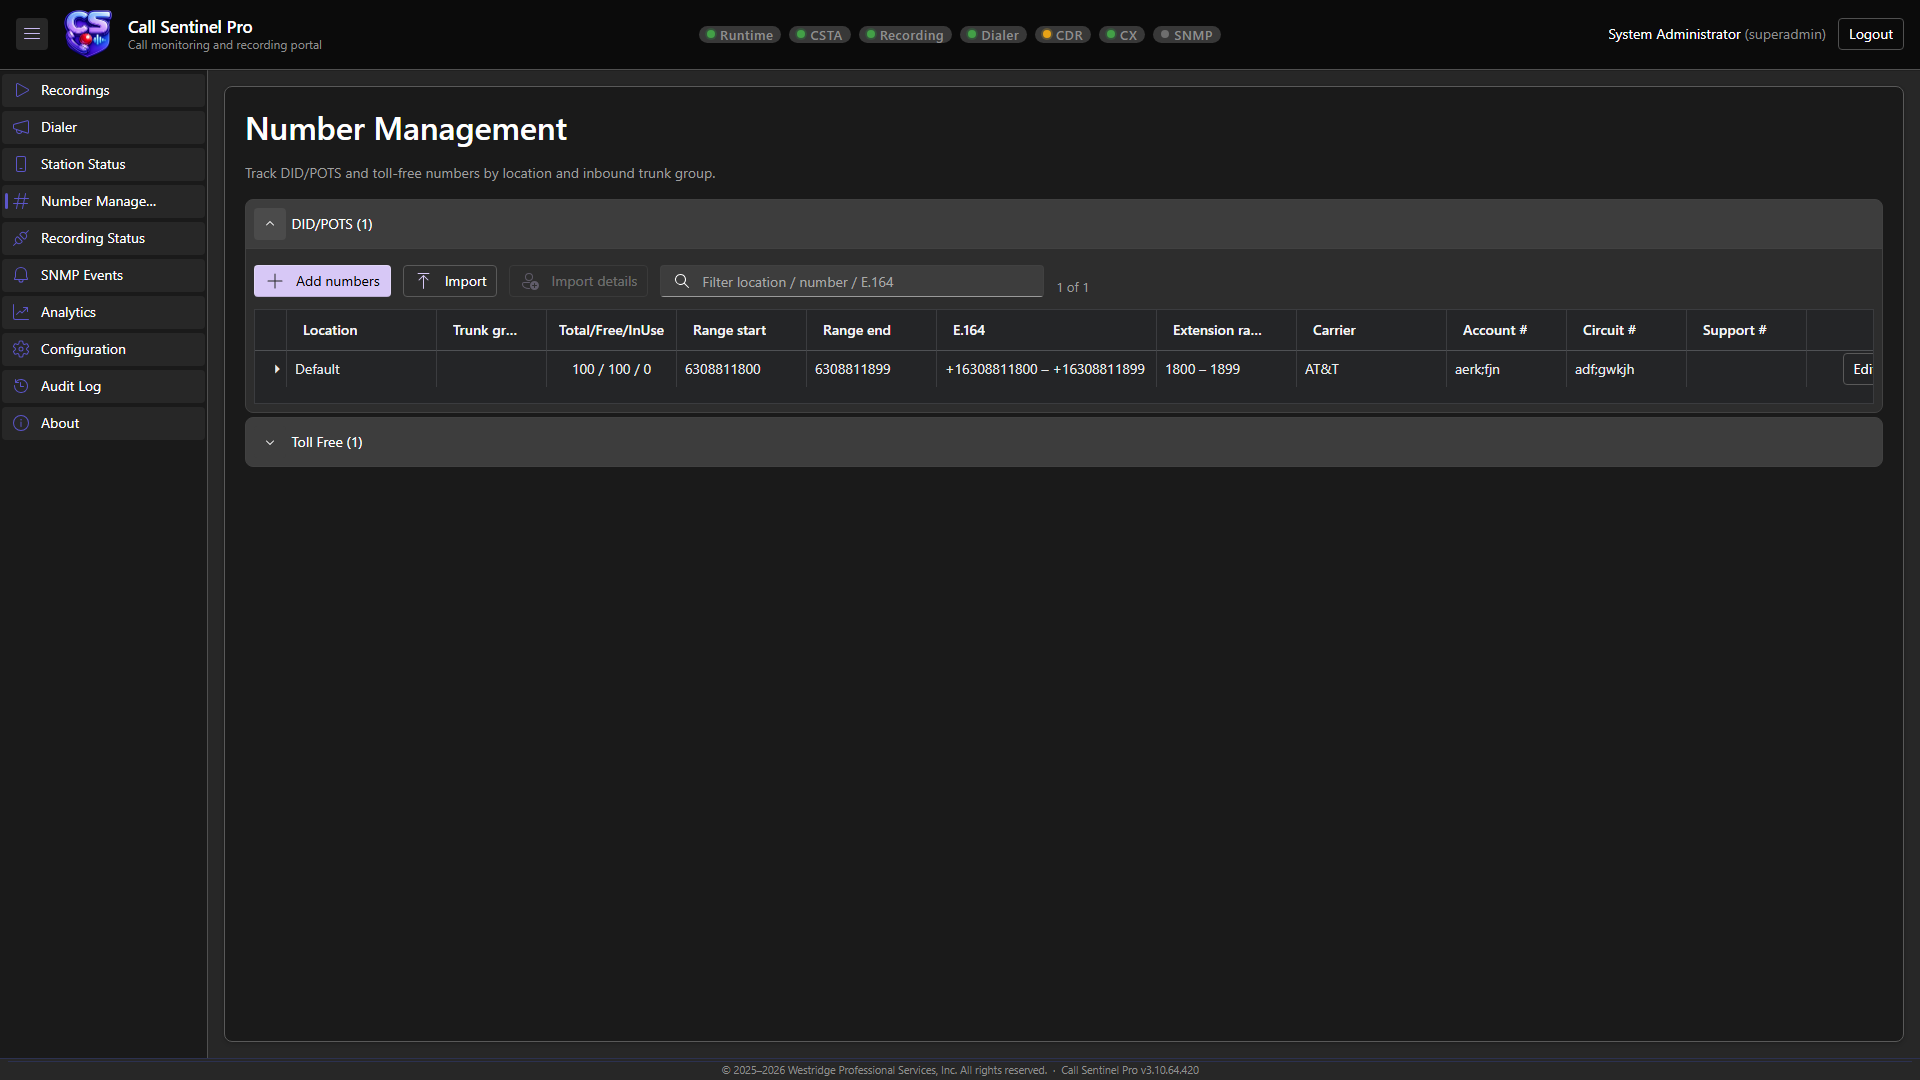The image size is (1920, 1080).
Task: Click the Runtime status pill
Action: 740,35
